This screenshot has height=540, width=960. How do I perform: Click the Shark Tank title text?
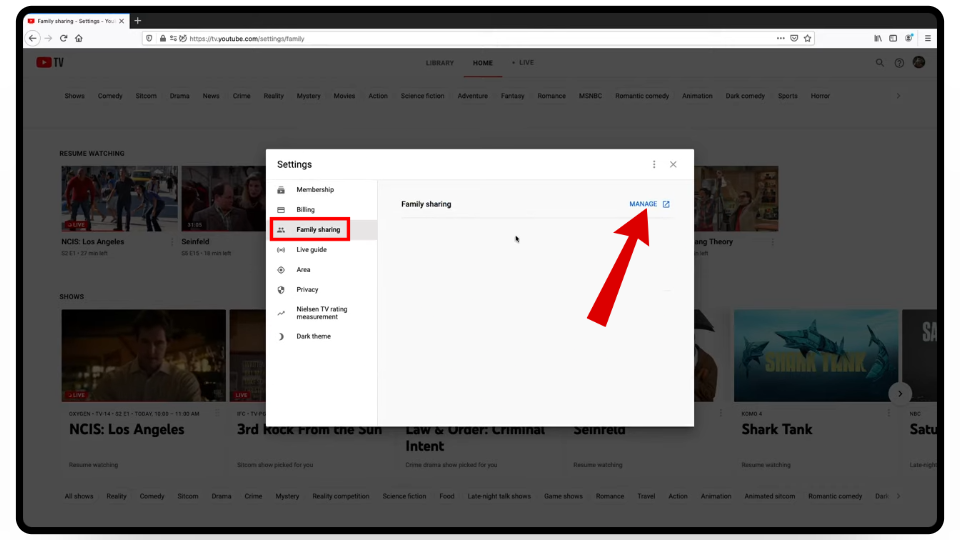(777, 429)
